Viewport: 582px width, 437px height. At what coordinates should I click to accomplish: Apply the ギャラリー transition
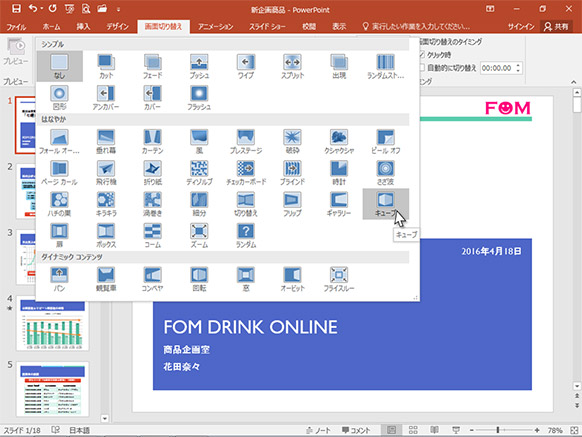tap(339, 204)
